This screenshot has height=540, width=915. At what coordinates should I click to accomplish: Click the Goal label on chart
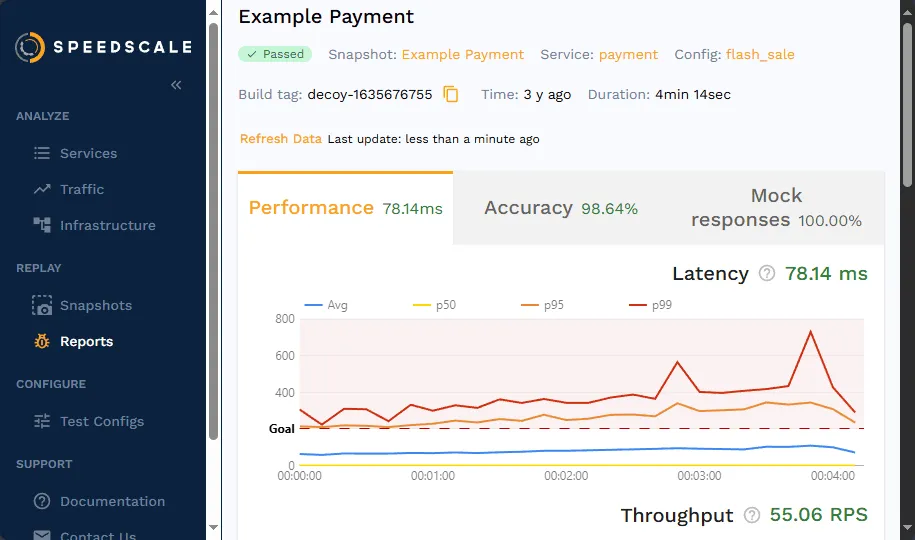281,428
